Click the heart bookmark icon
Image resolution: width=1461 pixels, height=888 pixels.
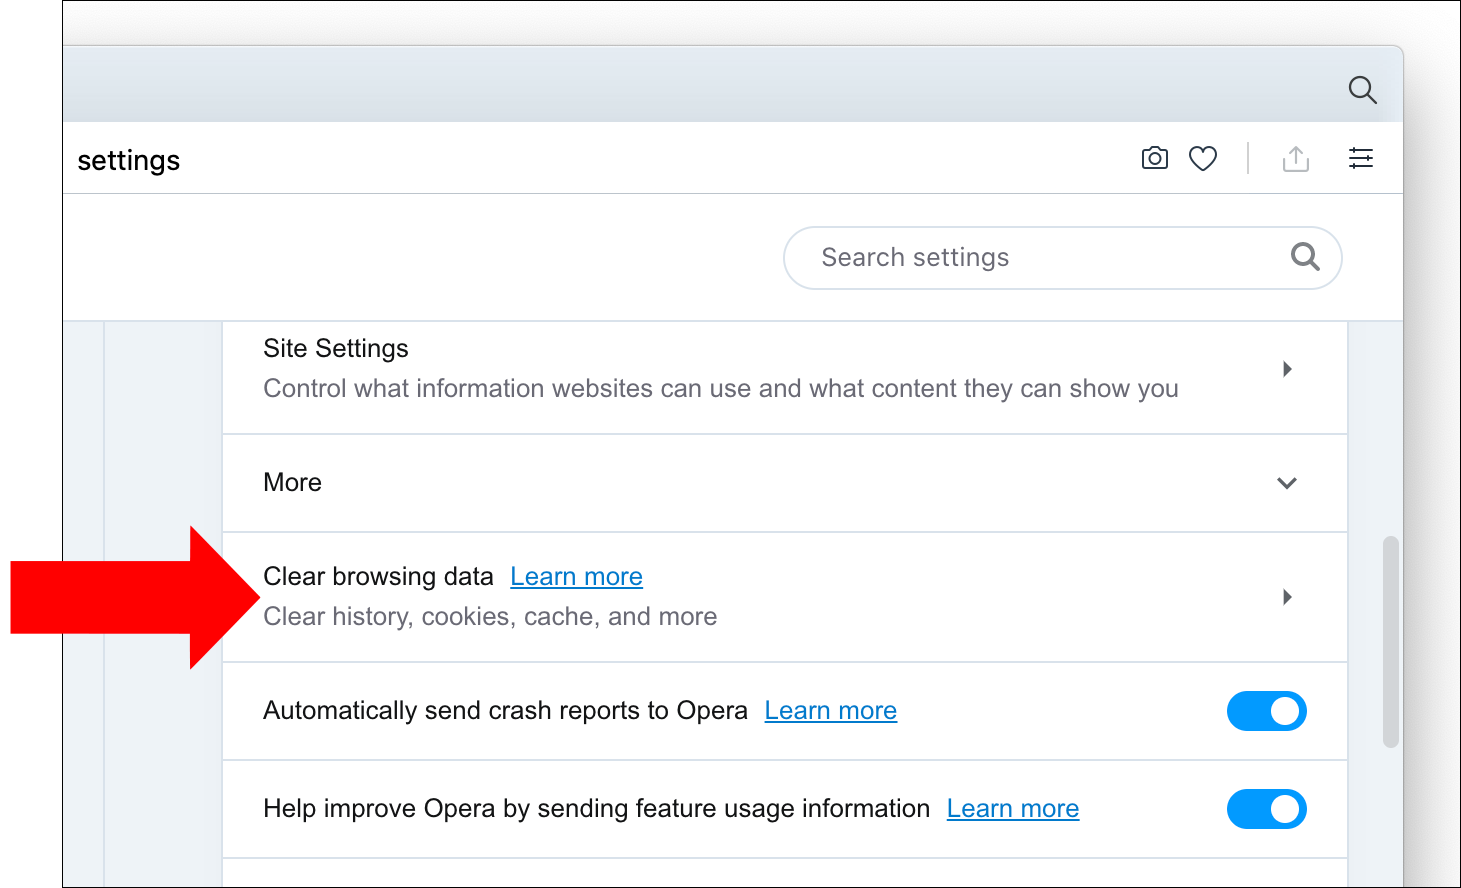point(1203,158)
